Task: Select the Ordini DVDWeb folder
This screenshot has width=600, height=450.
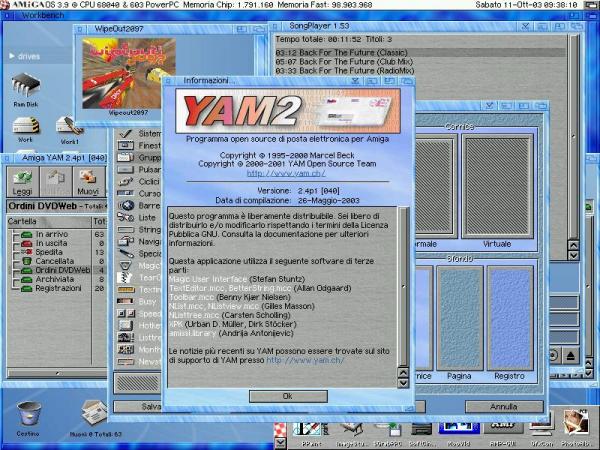Action: [x=57, y=270]
